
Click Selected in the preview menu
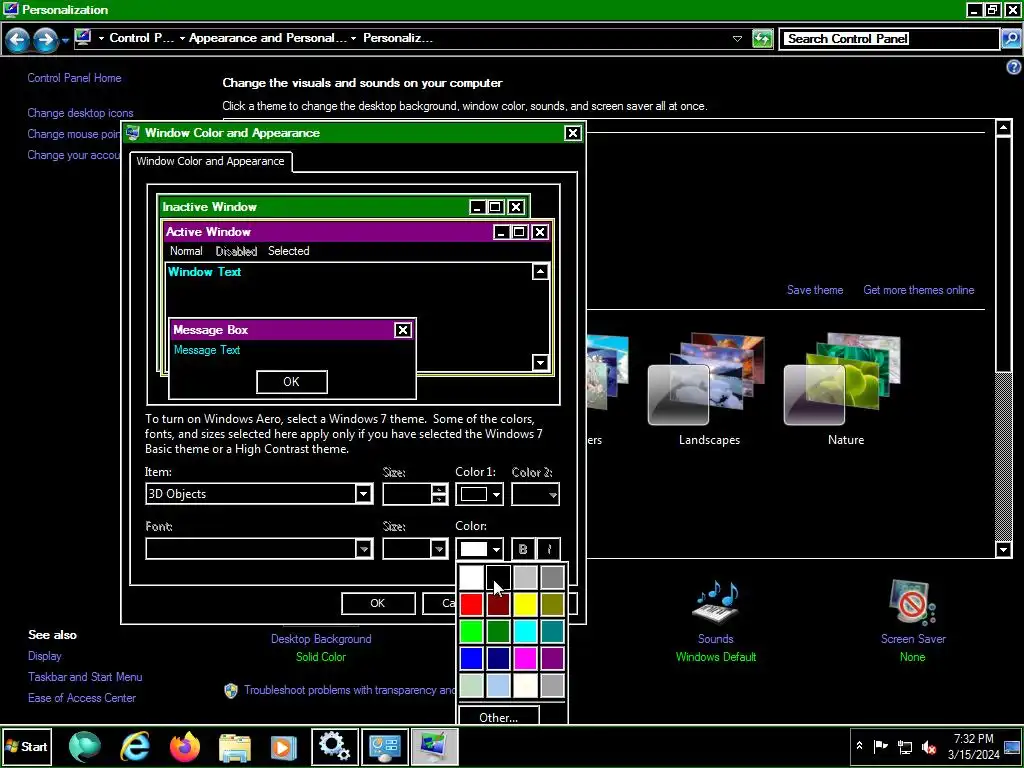pyautogui.click(x=289, y=251)
